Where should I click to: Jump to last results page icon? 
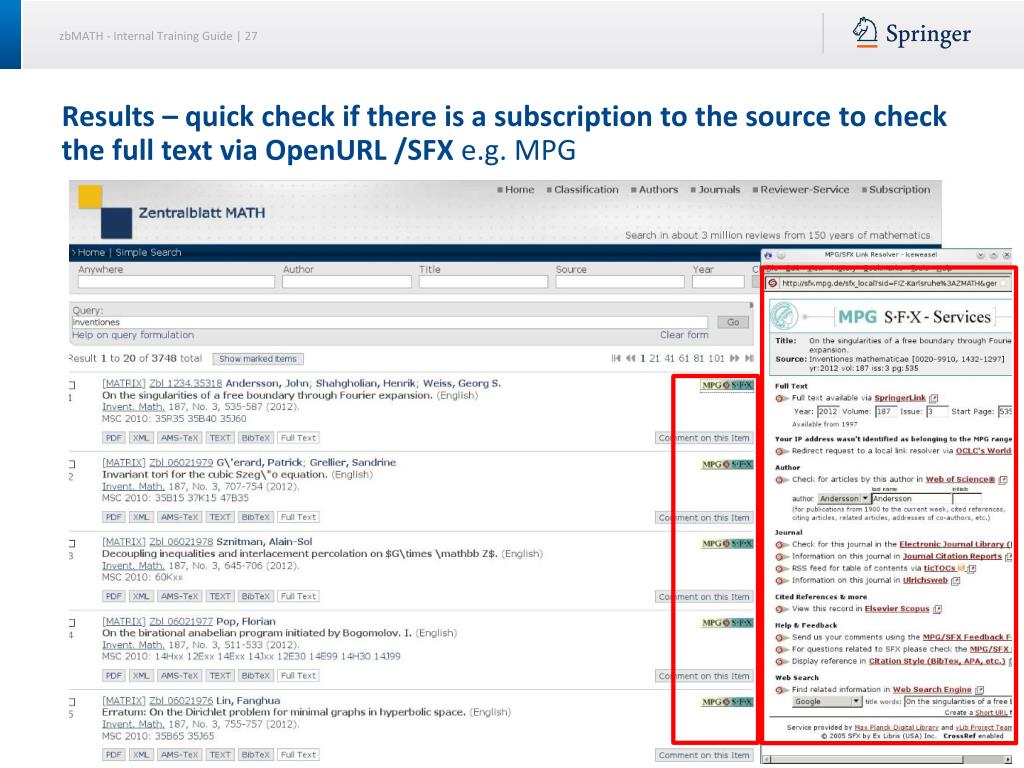[749, 359]
